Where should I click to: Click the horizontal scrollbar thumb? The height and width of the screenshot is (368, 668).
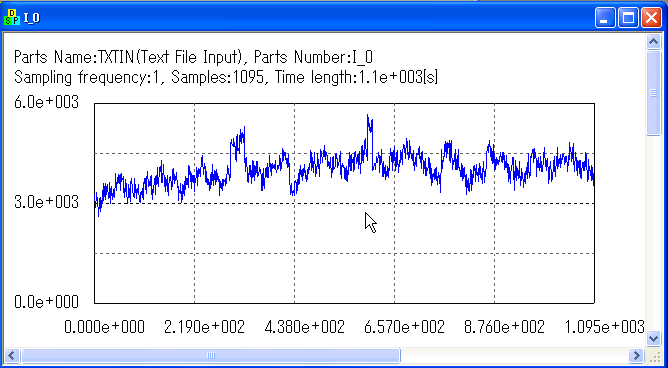pyautogui.click(x=210, y=355)
